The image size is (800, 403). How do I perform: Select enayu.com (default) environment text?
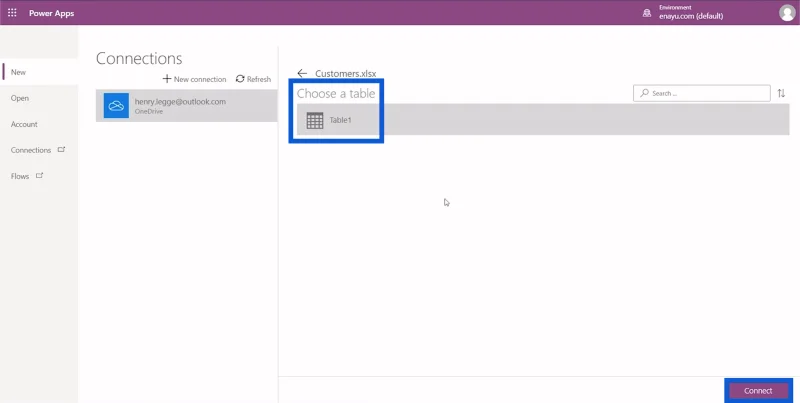click(691, 16)
